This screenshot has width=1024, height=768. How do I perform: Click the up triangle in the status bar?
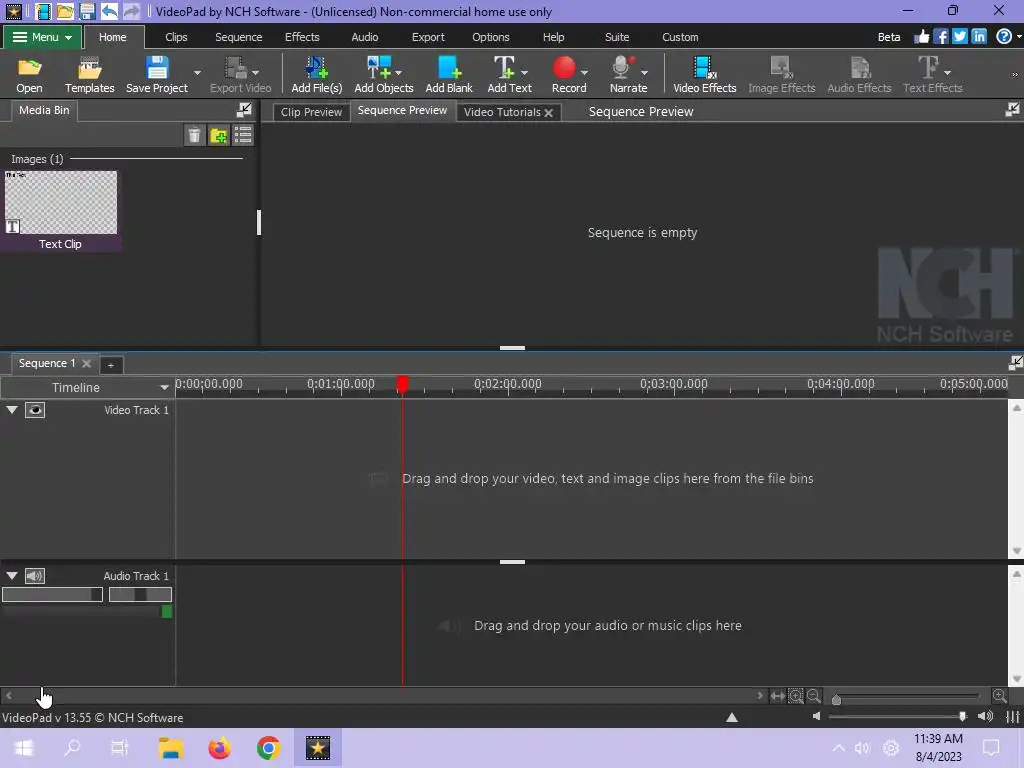click(x=732, y=718)
